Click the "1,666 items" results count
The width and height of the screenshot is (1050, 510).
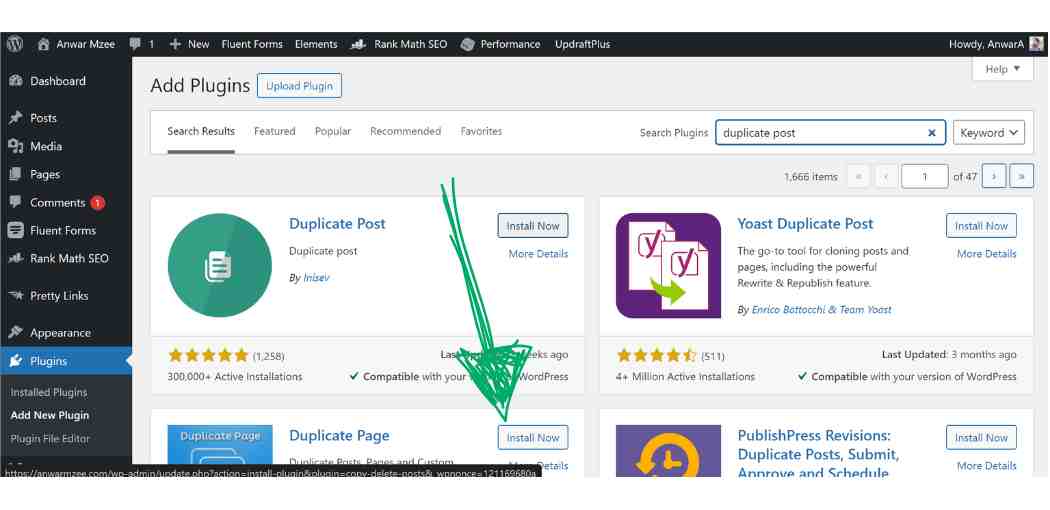click(x=810, y=177)
